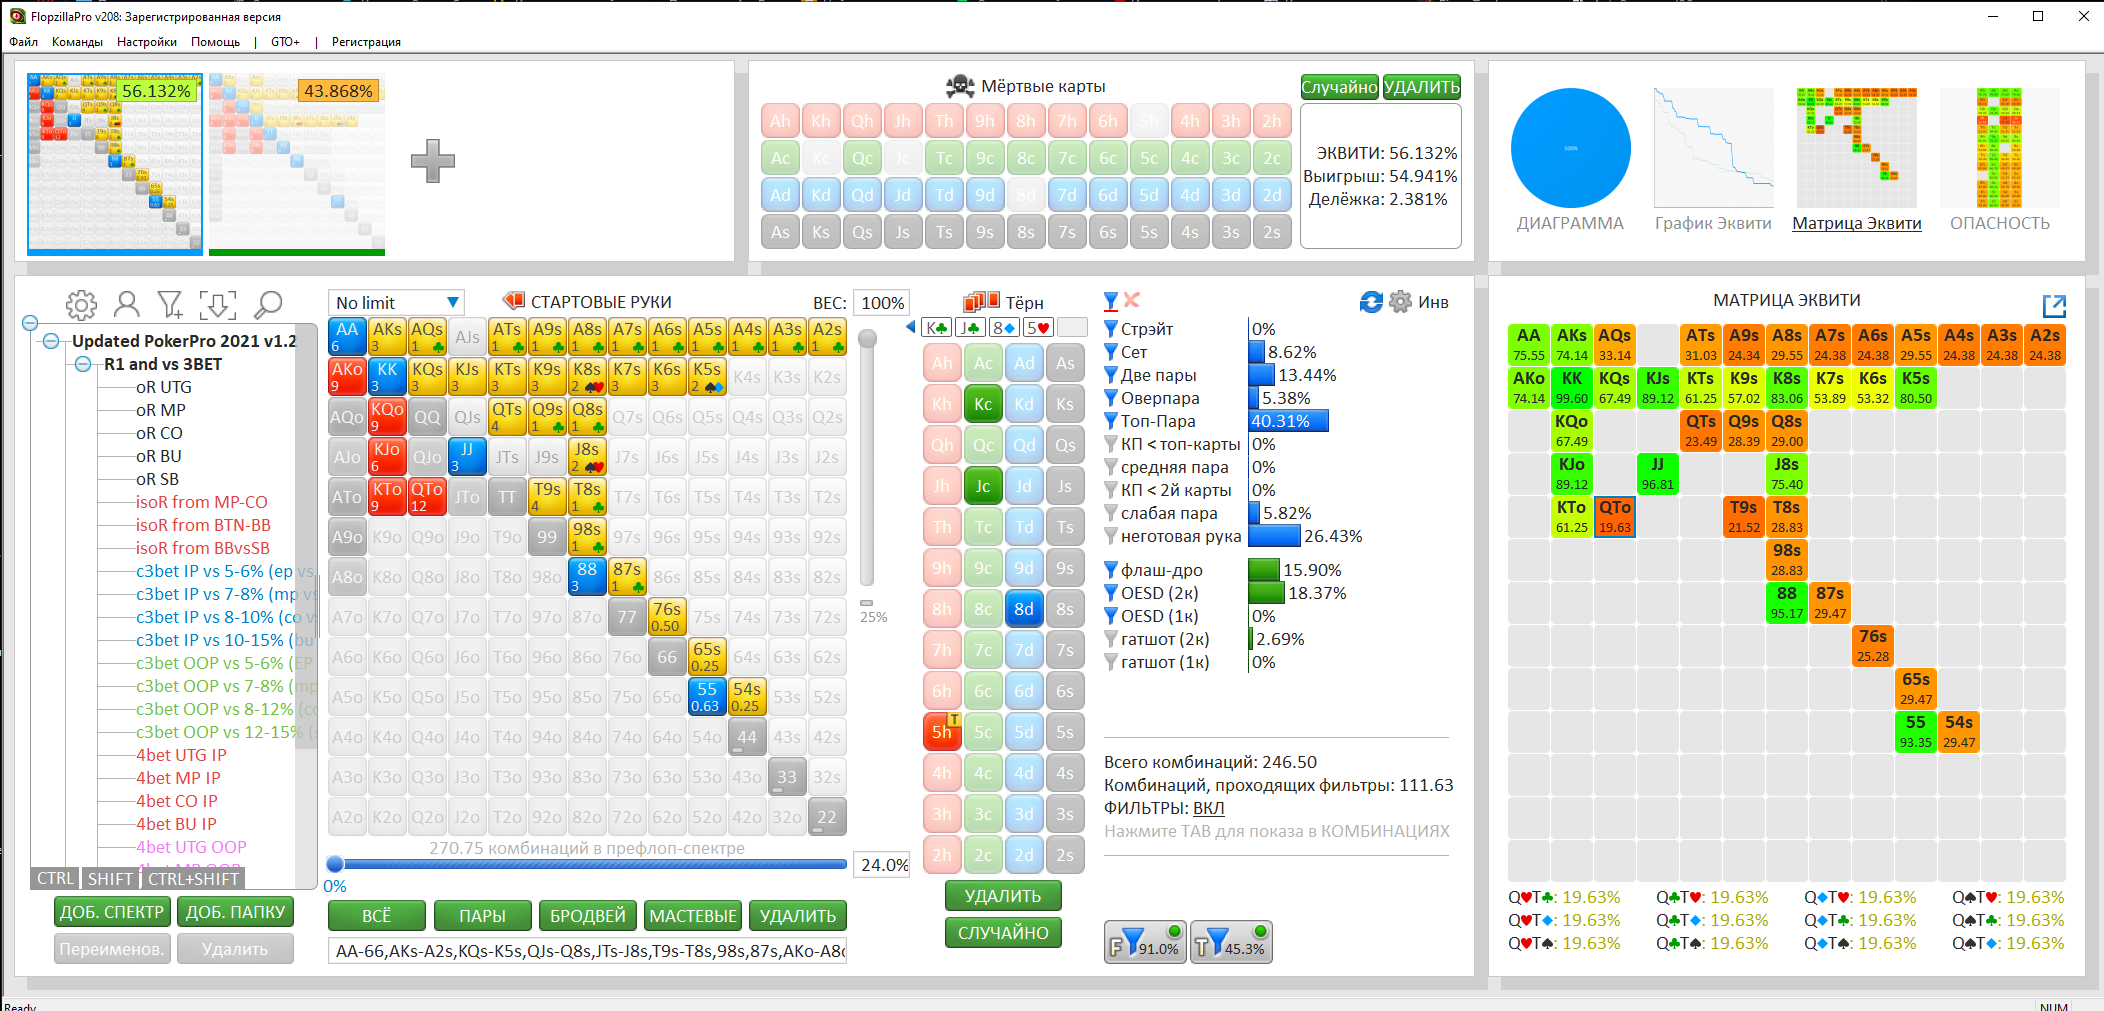Select oR UTG range in tree

coord(164,387)
